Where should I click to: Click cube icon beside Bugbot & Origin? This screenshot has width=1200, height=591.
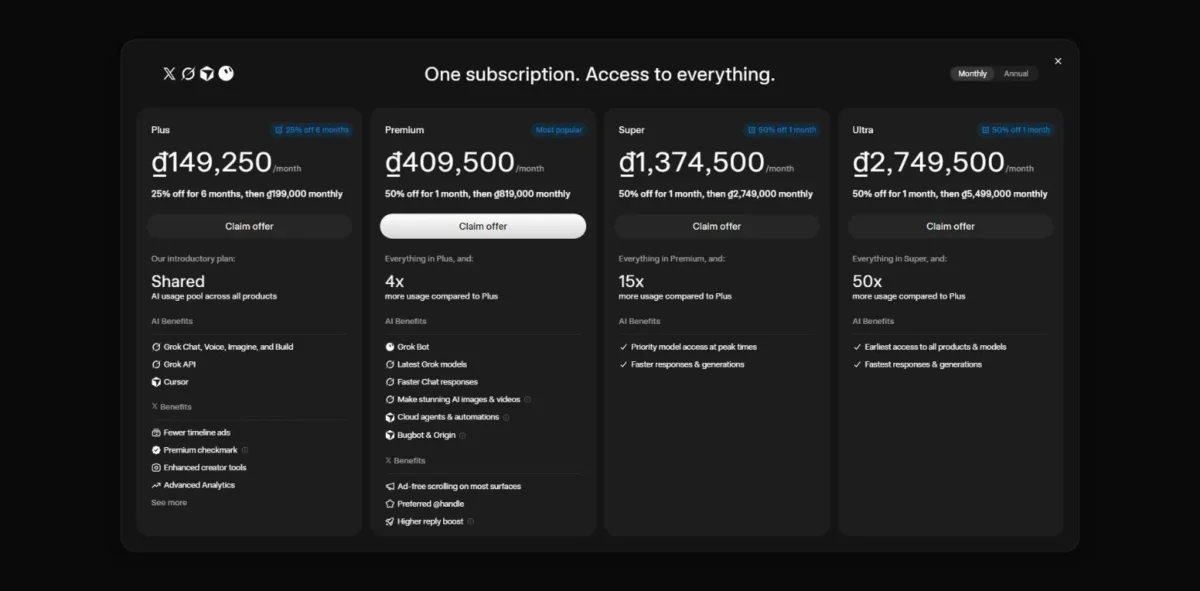tap(390, 435)
